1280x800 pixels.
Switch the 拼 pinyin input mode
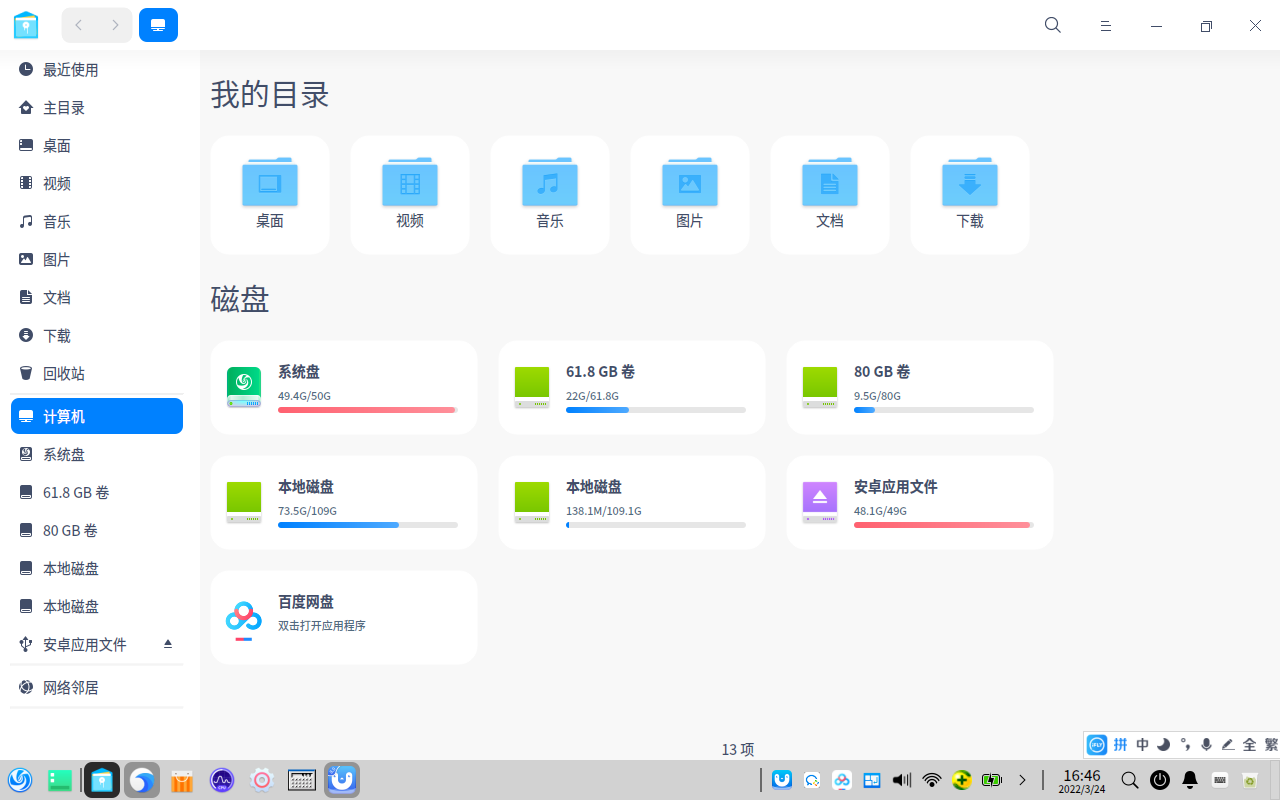point(1121,745)
